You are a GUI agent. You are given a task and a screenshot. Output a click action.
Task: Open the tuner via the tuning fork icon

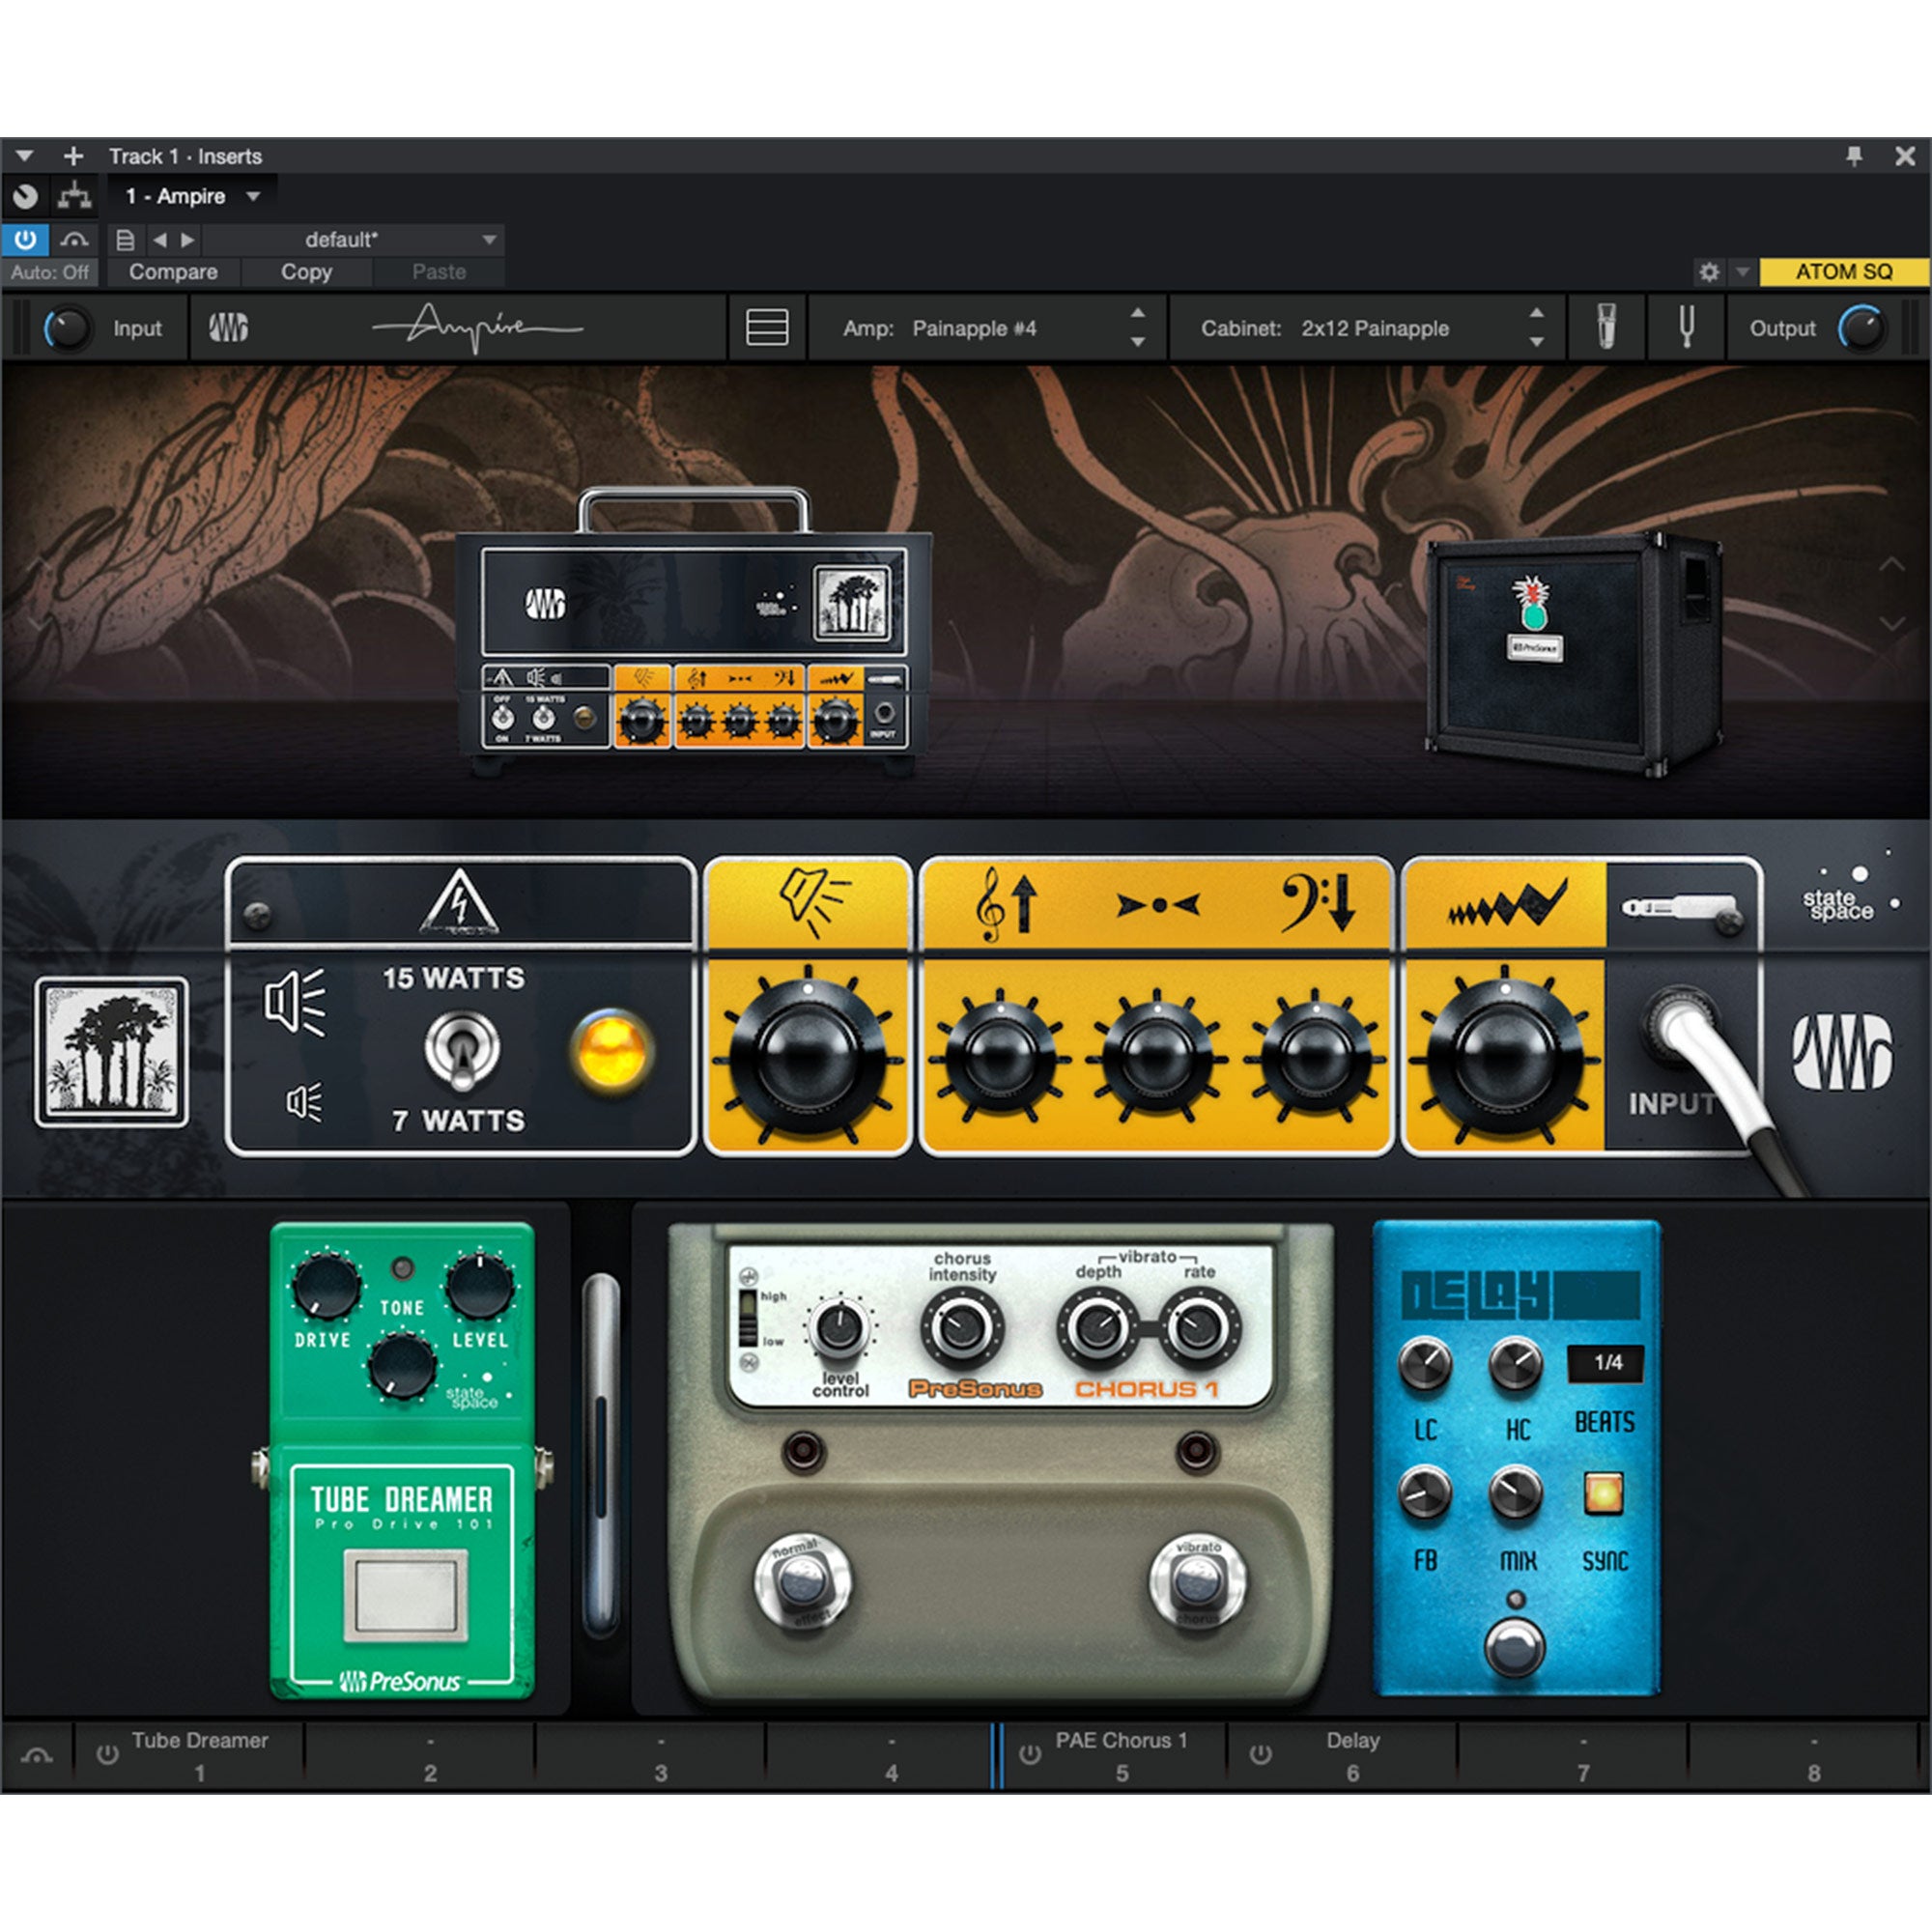(1685, 327)
